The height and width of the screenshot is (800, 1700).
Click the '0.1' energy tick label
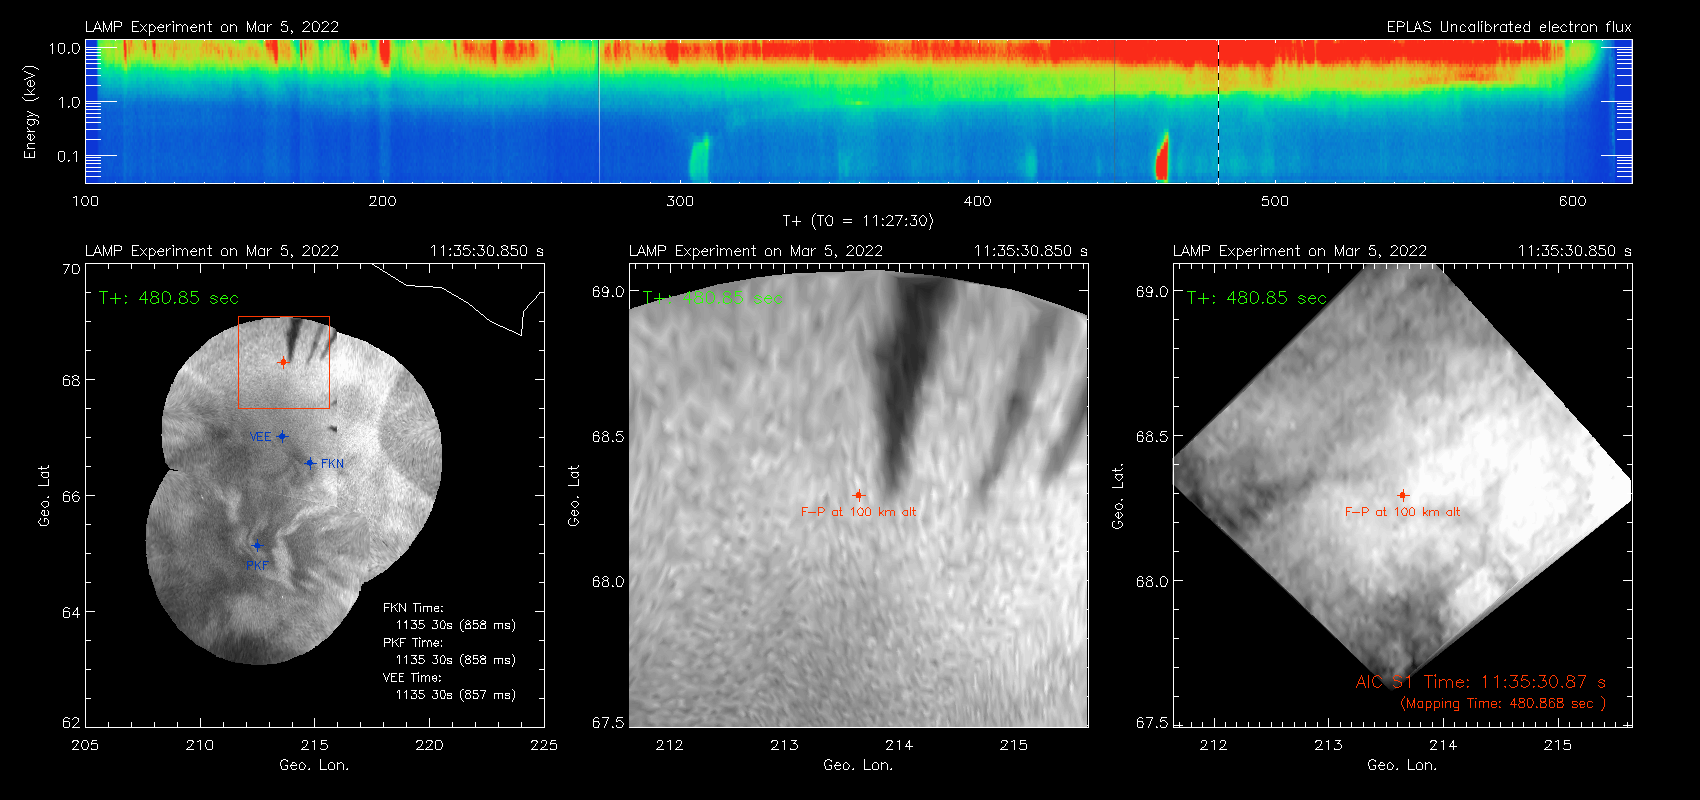point(69,156)
